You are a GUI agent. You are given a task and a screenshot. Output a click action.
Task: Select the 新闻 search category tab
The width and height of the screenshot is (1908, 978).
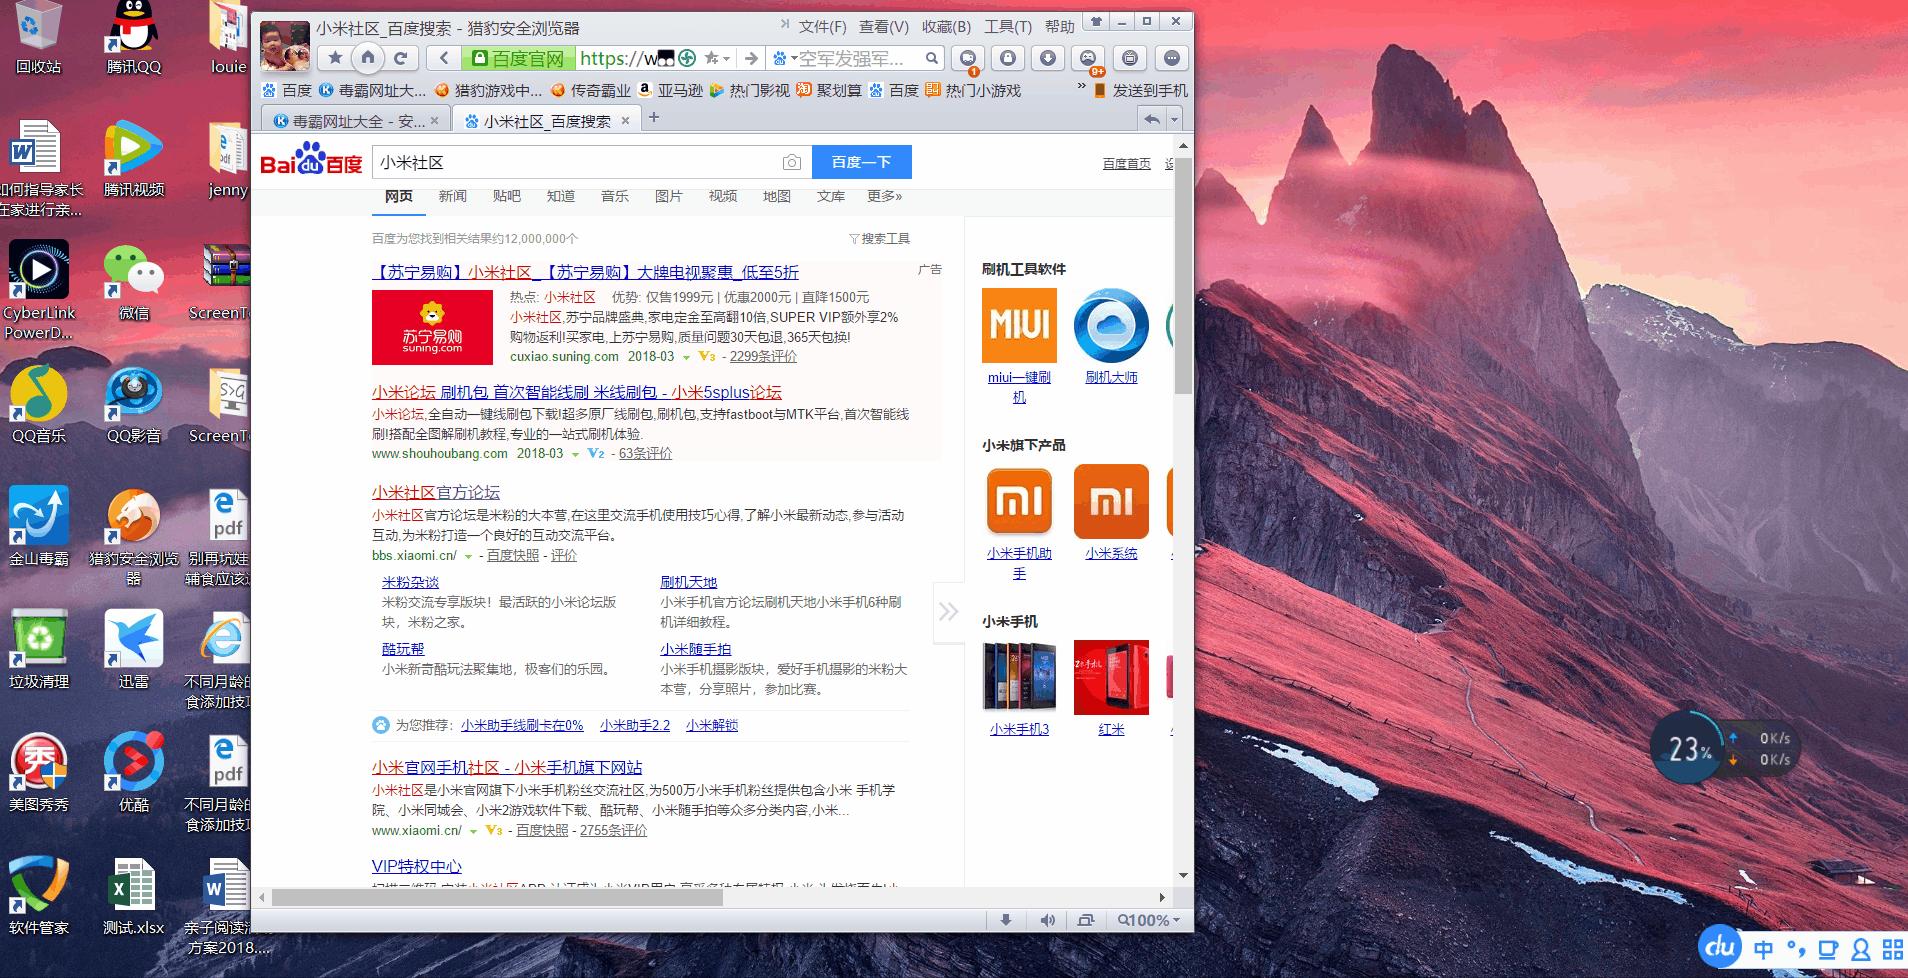[x=453, y=196]
